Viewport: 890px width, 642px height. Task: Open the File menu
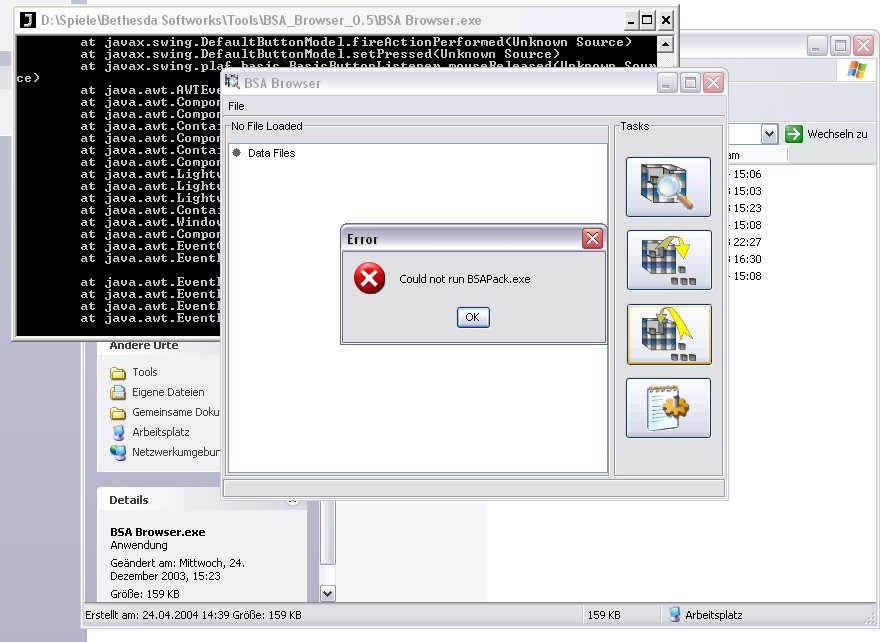coord(236,106)
